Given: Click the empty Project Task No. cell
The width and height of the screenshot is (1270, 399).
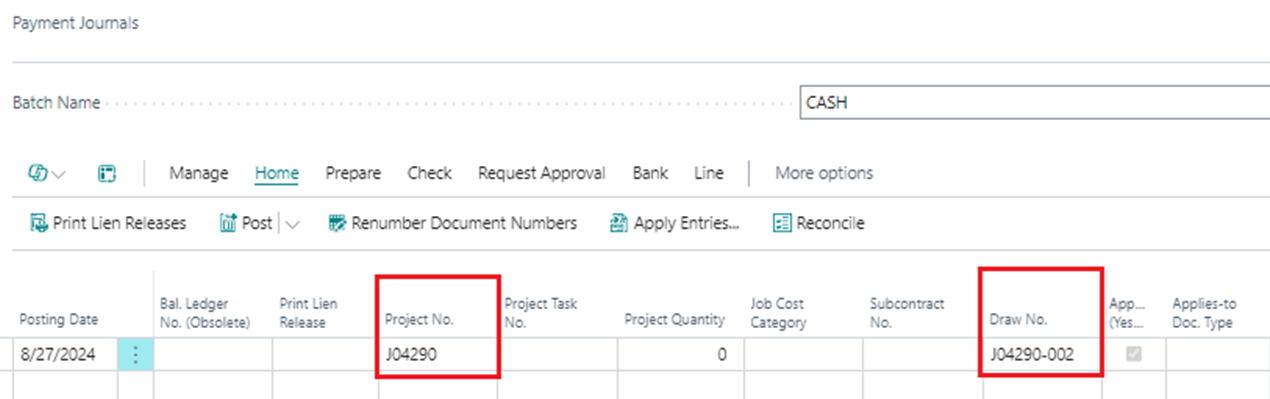Looking at the screenshot, I should pyautogui.click(x=557, y=355).
